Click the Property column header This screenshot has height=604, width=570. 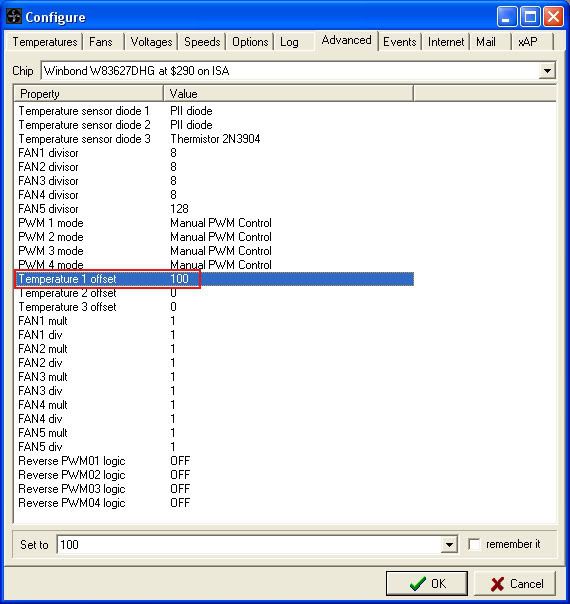coord(89,94)
